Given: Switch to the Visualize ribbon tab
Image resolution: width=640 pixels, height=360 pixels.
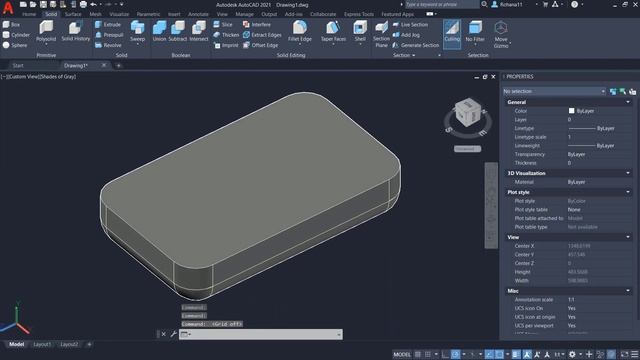Looking at the screenshot, I should (119, 14).
